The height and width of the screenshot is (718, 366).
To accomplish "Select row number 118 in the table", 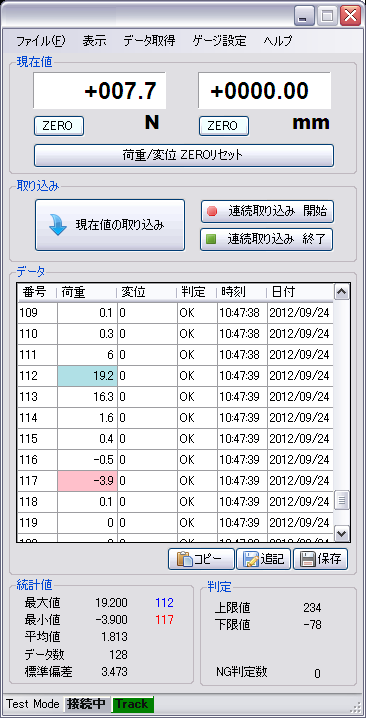I will (x=38, y=502).
